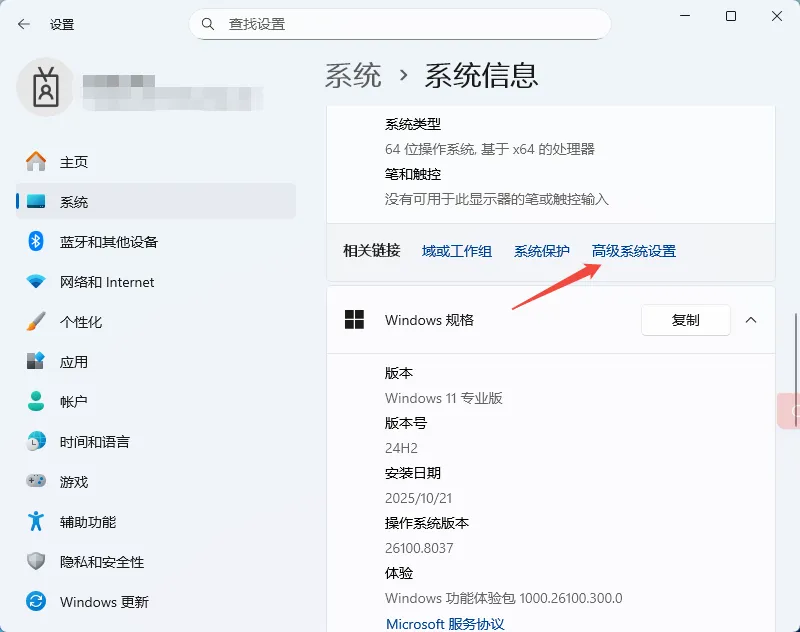Open 蓝牙和其他设备 settings
Viewport: 800px width, 632px height.
coord(156,241)
